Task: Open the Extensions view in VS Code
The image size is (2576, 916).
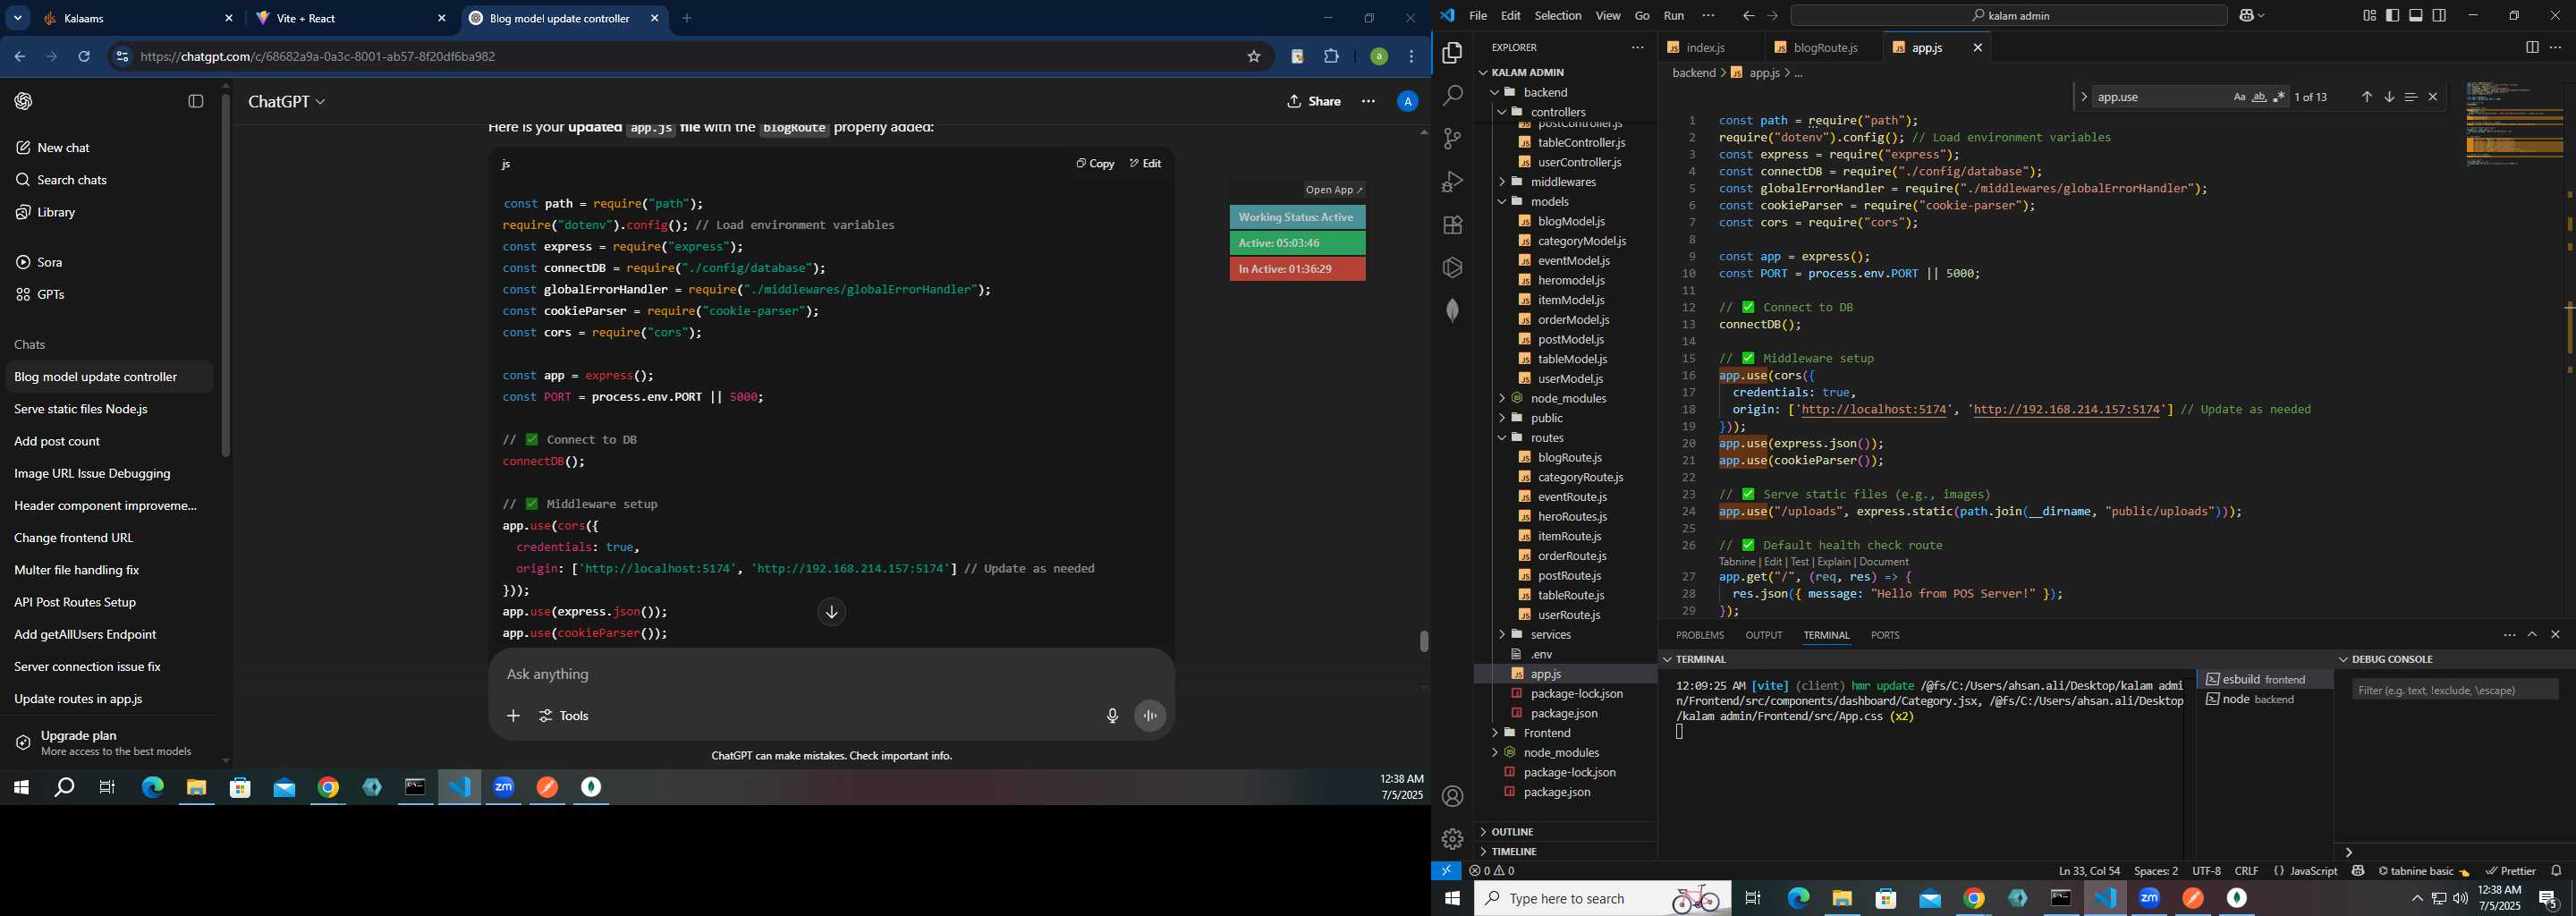Action: pos(1452,225)
